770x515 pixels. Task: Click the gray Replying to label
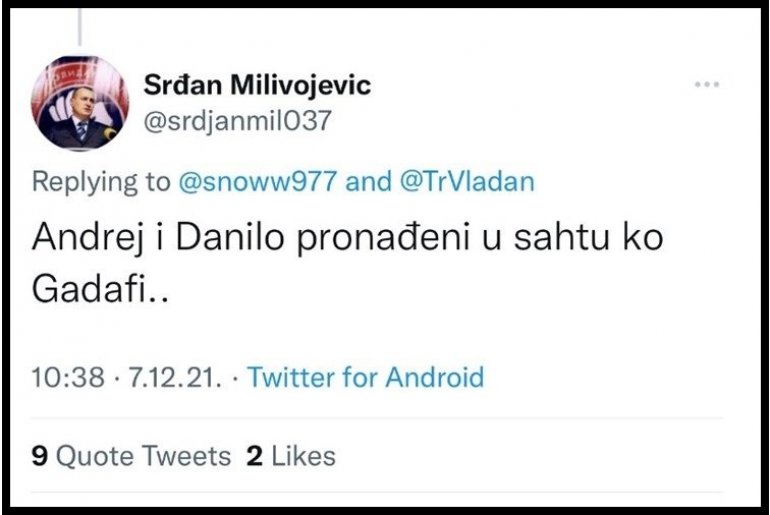tap(101, 182)
